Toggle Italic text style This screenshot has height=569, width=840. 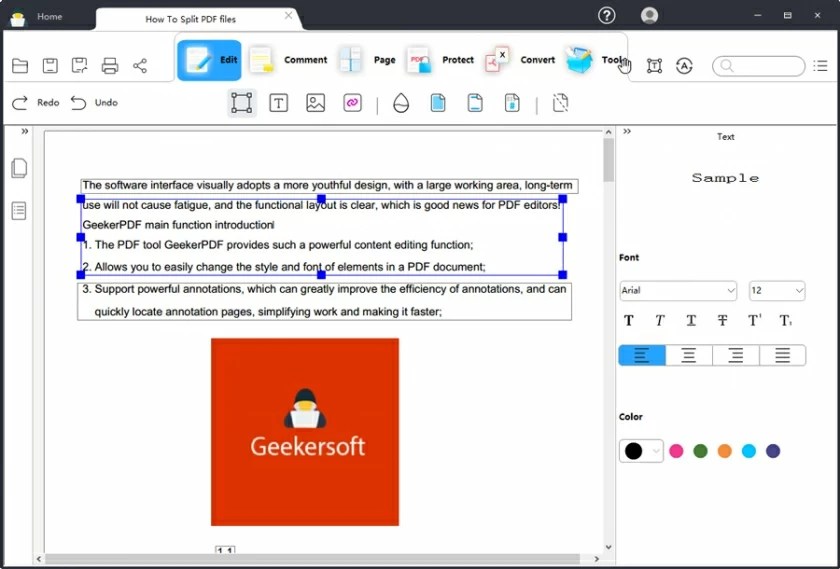(660, 320)
